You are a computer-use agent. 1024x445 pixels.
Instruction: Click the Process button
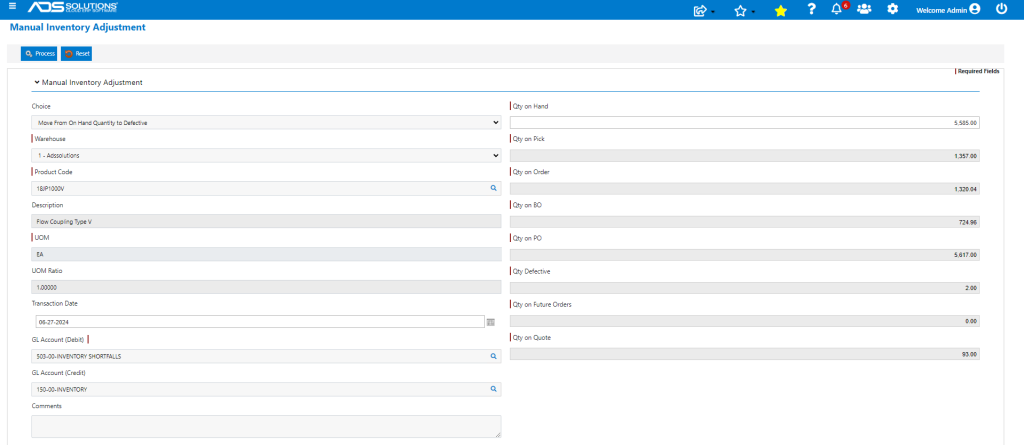coord(39,54)
